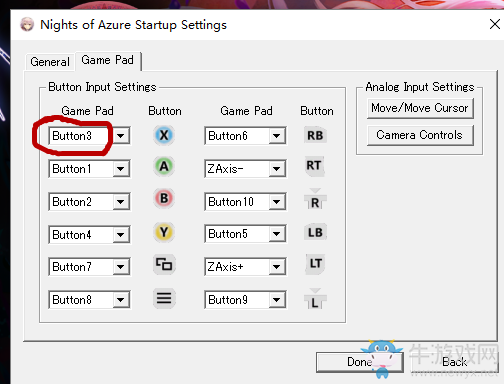Expand the Button3 dropdown arrow
The width and height of the screenshot is (504, 384).
tap(121, 136)
